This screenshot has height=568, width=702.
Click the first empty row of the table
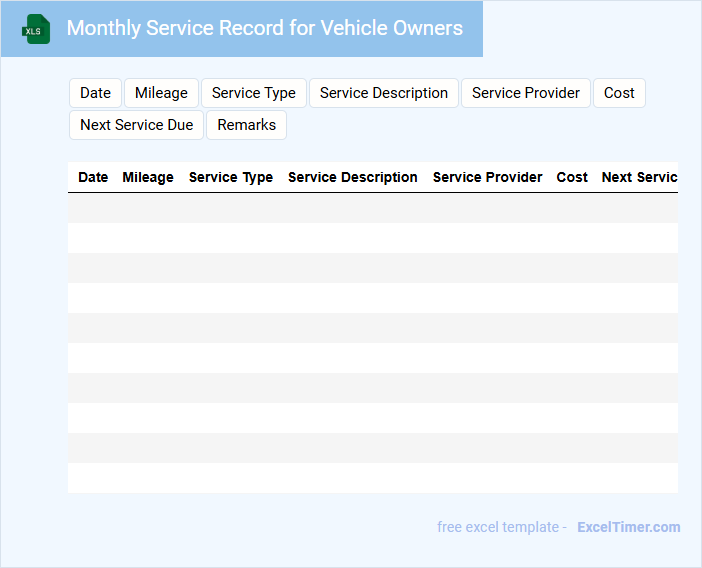pyautogui.click(x=372, y=208)
